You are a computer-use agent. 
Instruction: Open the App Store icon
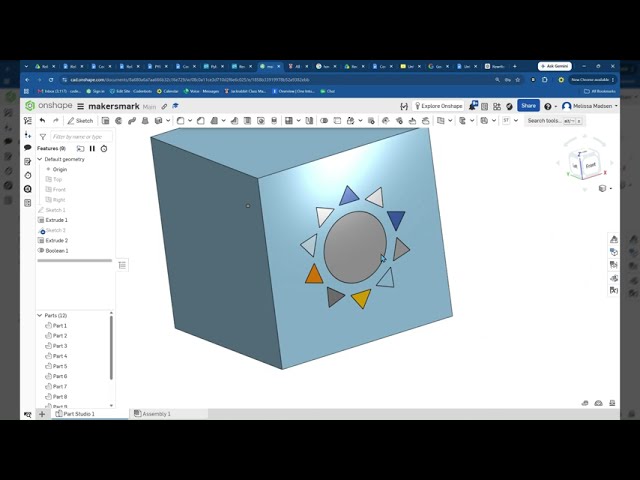click(x=497, y=106)
